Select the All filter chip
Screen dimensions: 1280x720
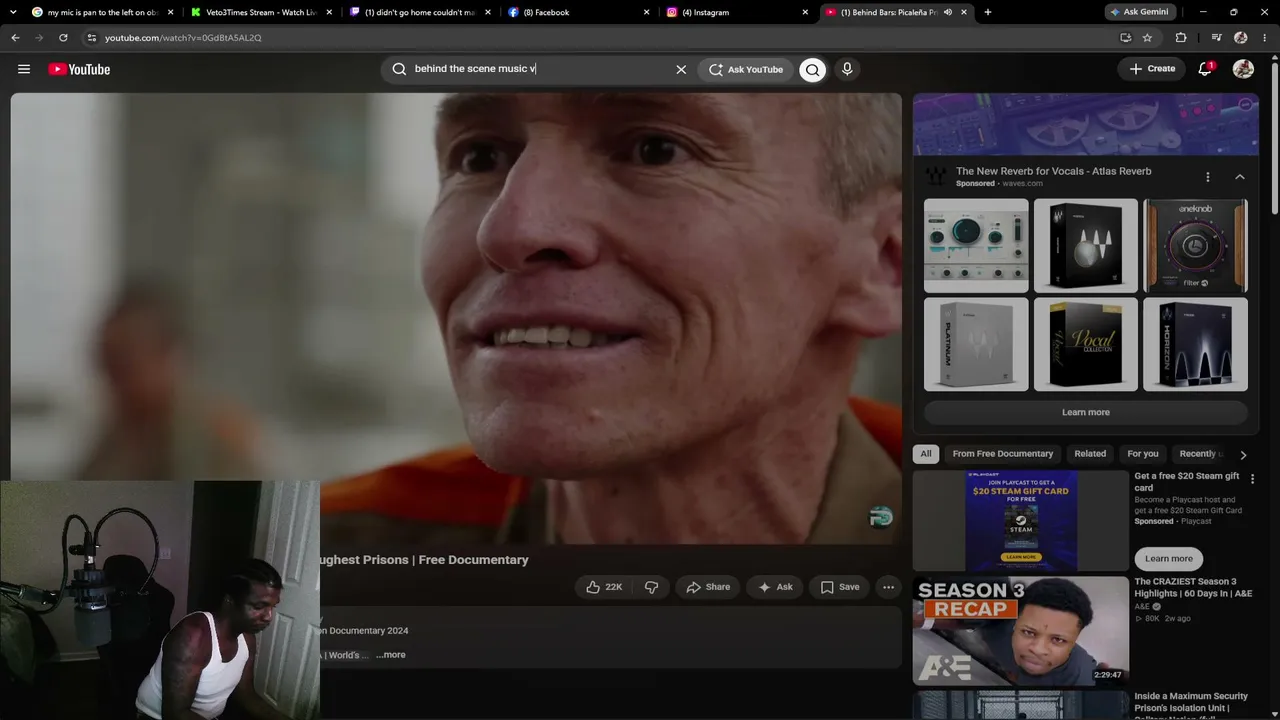click(x=926, y=454)
